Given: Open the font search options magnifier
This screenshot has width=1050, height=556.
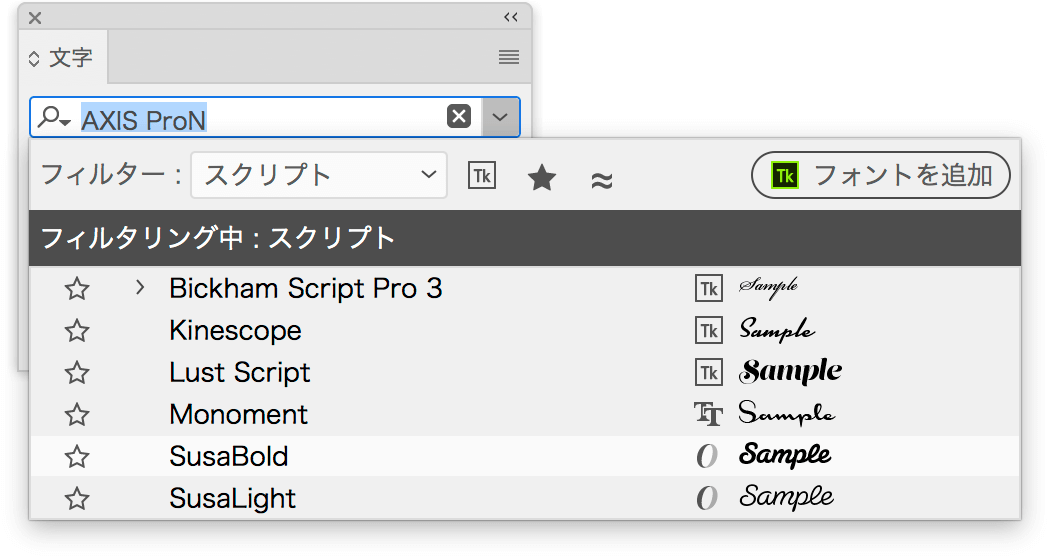Looking at the screenshot, I should point(54,117).
